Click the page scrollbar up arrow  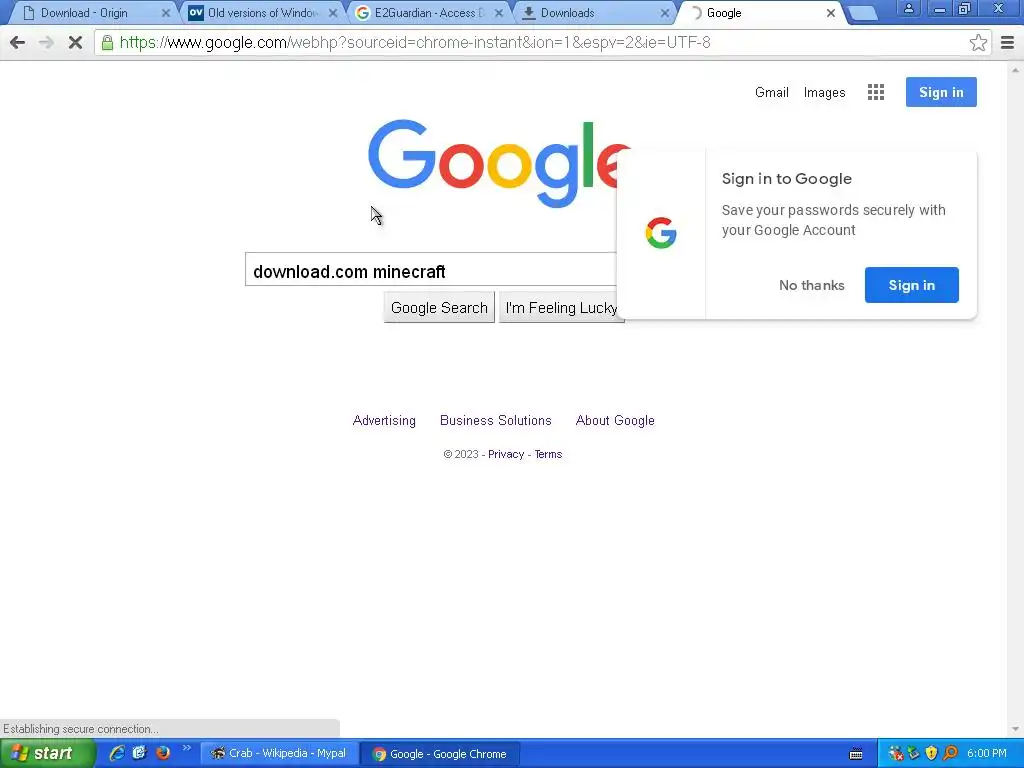[1015, 69]
